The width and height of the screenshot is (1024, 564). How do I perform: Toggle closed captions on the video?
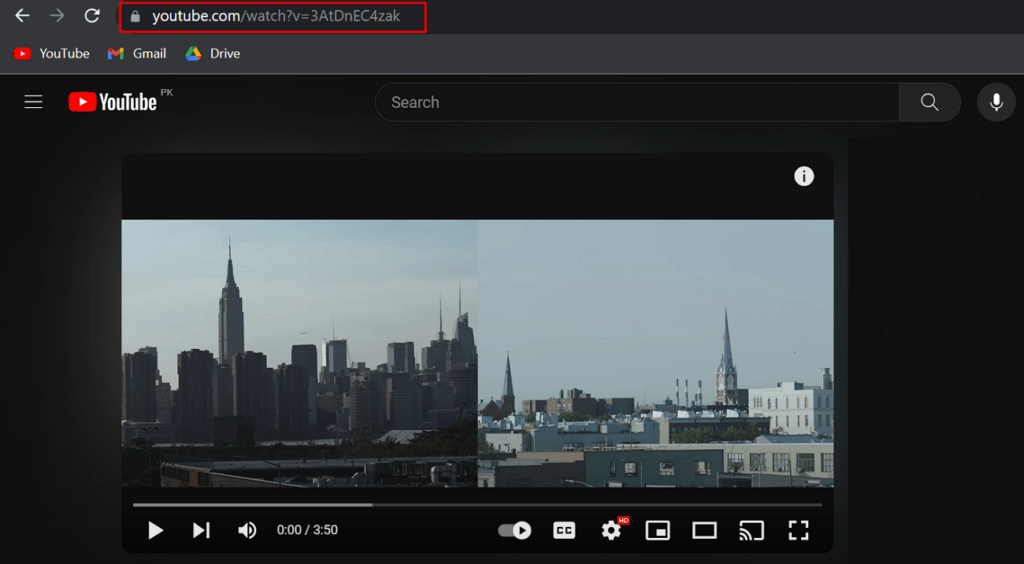(x=564, y=530)
